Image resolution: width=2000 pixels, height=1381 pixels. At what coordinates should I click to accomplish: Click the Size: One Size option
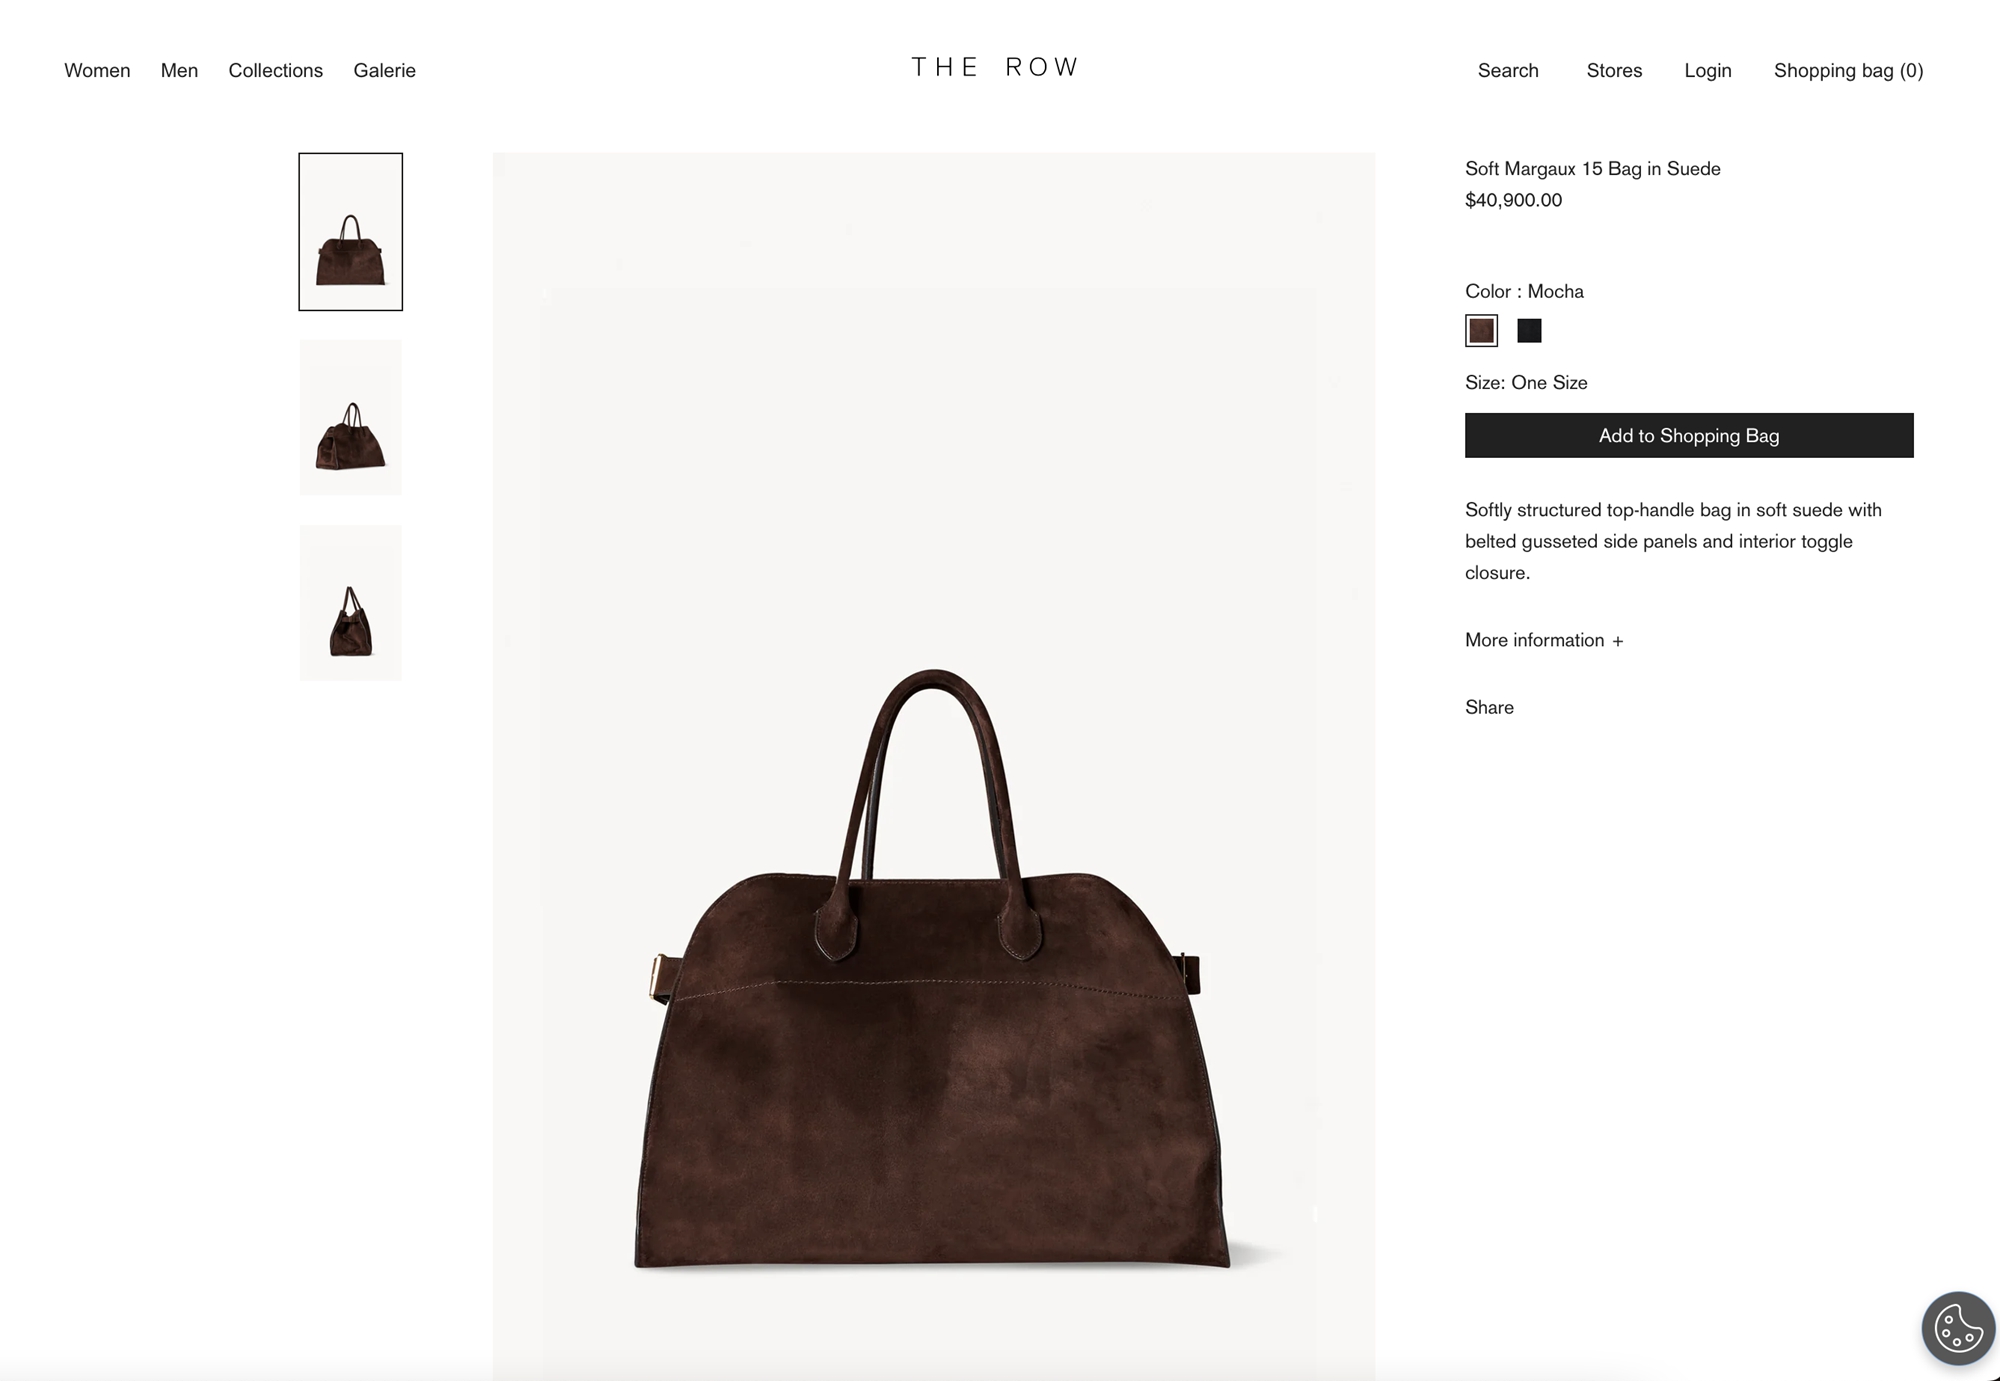[1526, 382]
